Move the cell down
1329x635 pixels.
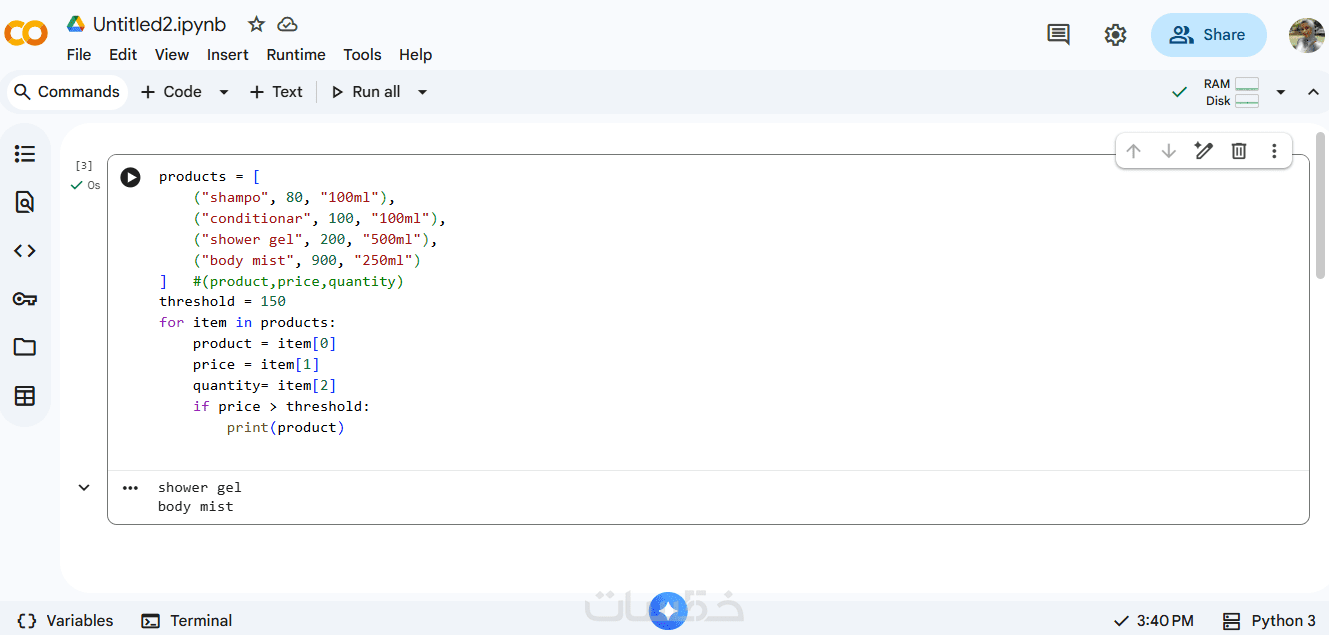pos(1168,151)
